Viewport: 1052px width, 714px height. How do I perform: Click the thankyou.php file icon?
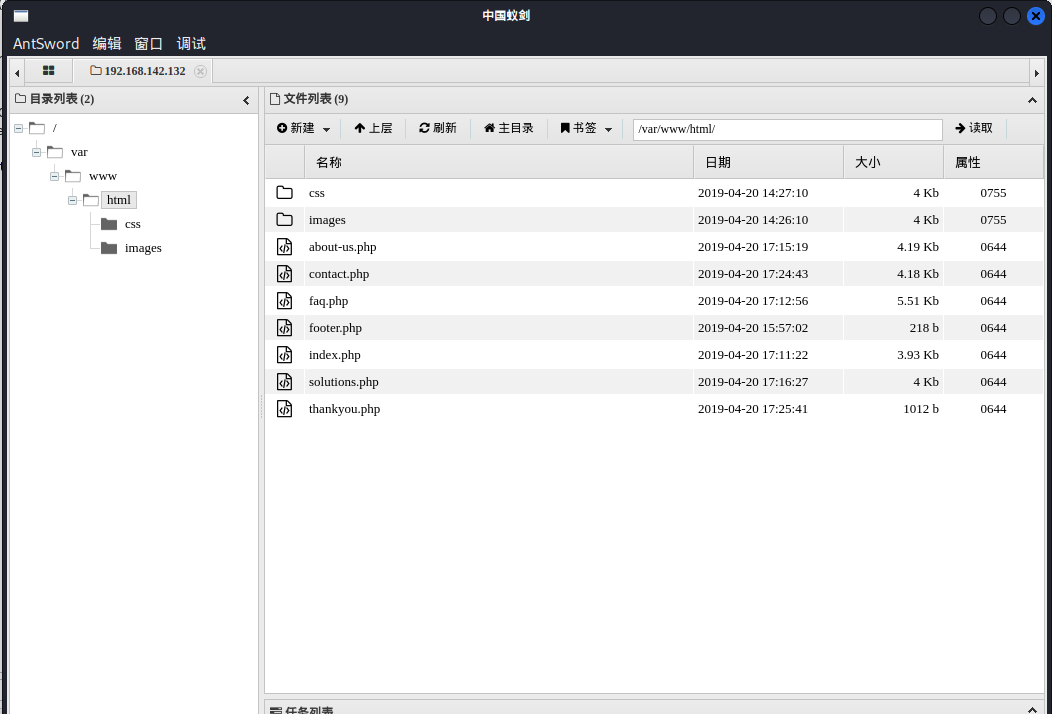pyautogui.click(x=284, y=409)
